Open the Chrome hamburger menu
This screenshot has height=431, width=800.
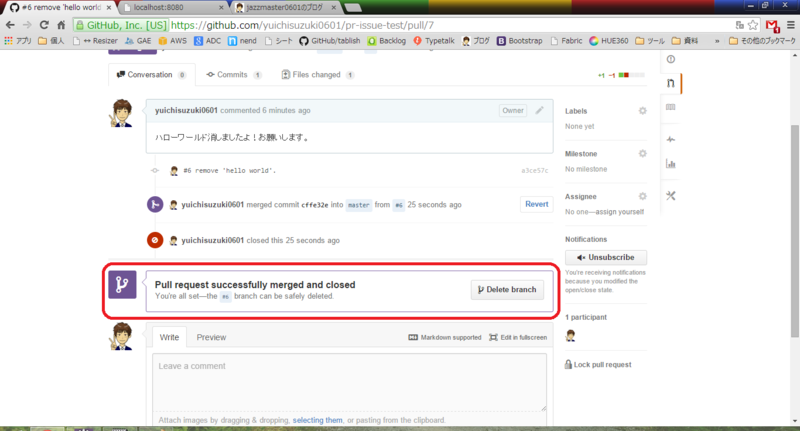click(791, 25)
